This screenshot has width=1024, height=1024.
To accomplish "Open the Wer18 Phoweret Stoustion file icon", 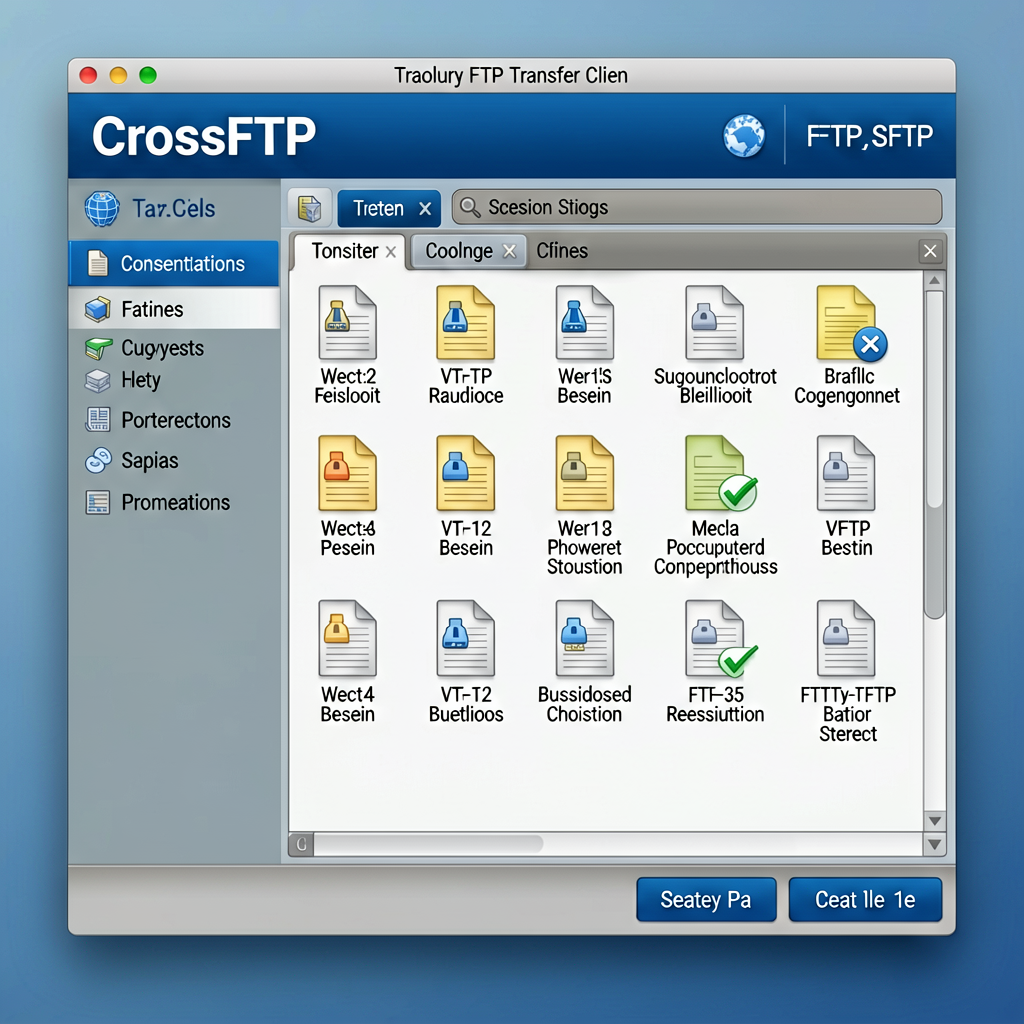I will click(584, 473).
